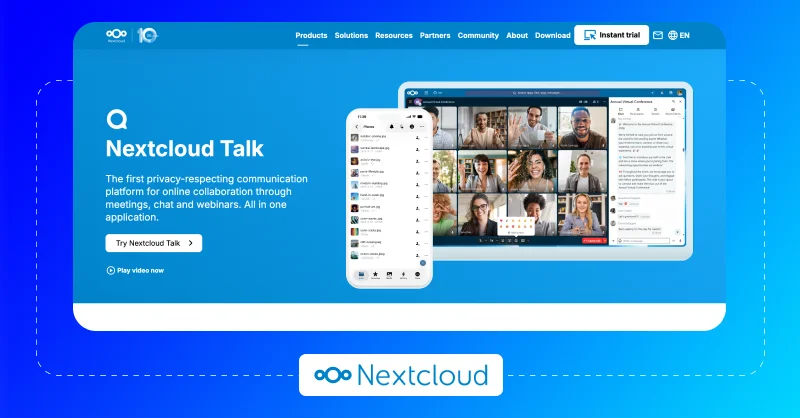
Task: Switch to the Participants tab in the sidebar
Action: [638, 111]
